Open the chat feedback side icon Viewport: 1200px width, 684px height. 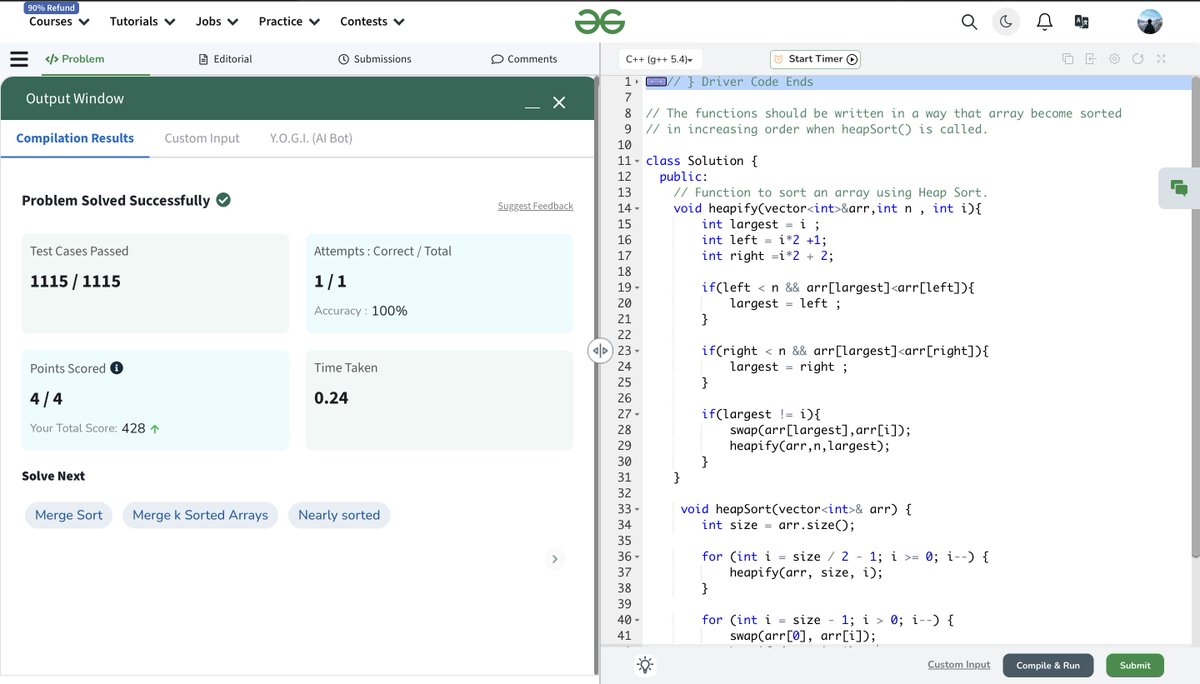[1179, 188]
